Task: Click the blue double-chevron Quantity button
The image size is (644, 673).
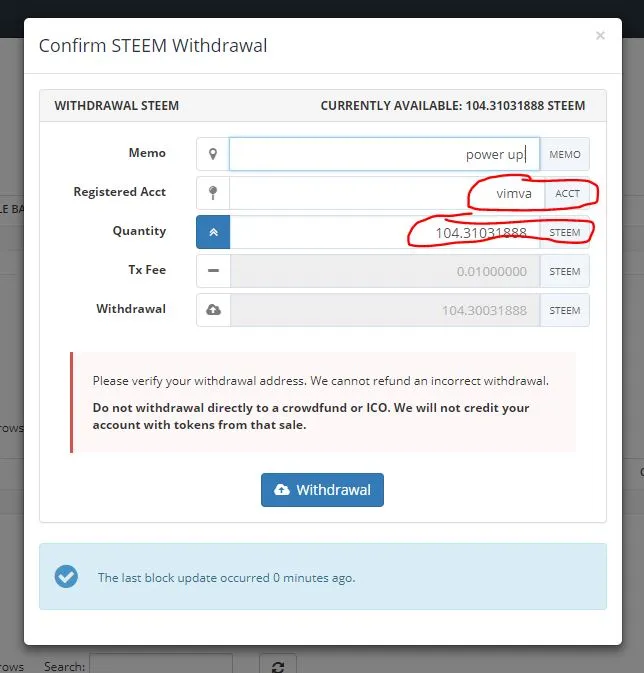Action: (213, 232)
